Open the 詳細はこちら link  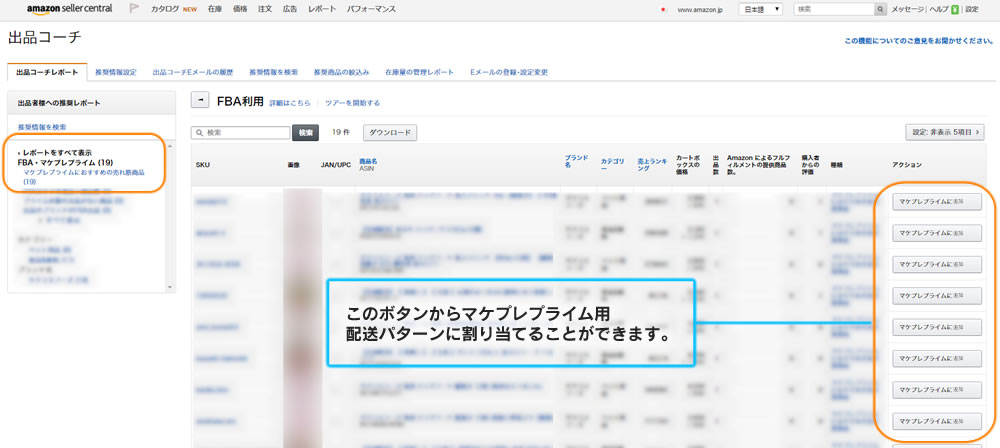click(x=290, y=103)
